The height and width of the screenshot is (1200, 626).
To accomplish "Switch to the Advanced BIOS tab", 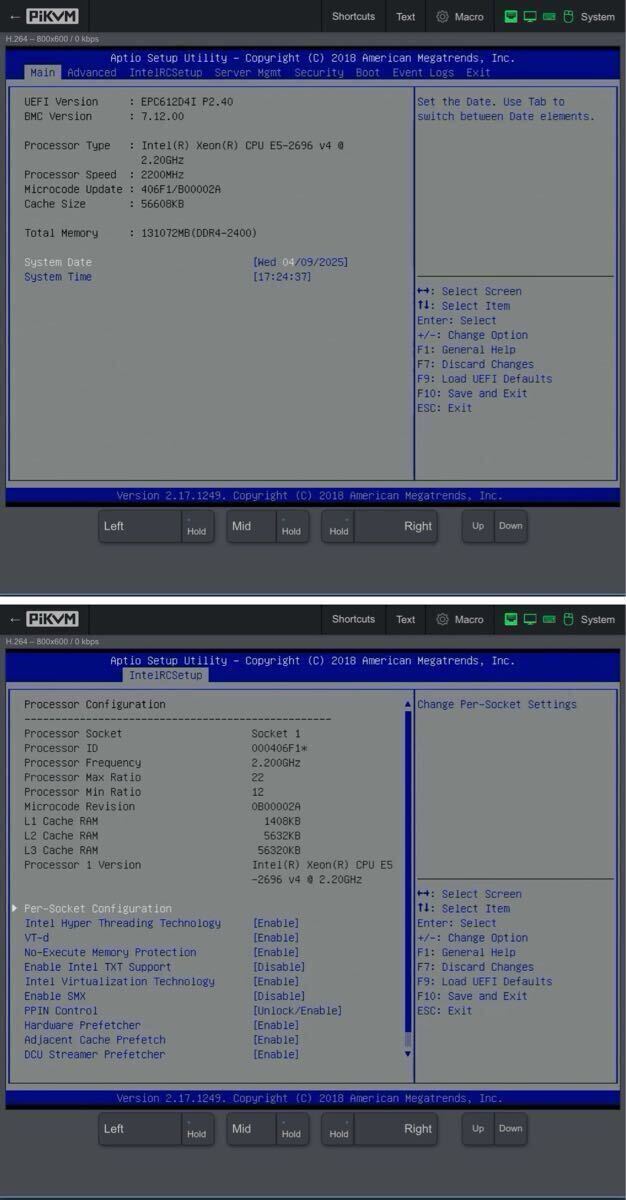I will coord(92,72).
